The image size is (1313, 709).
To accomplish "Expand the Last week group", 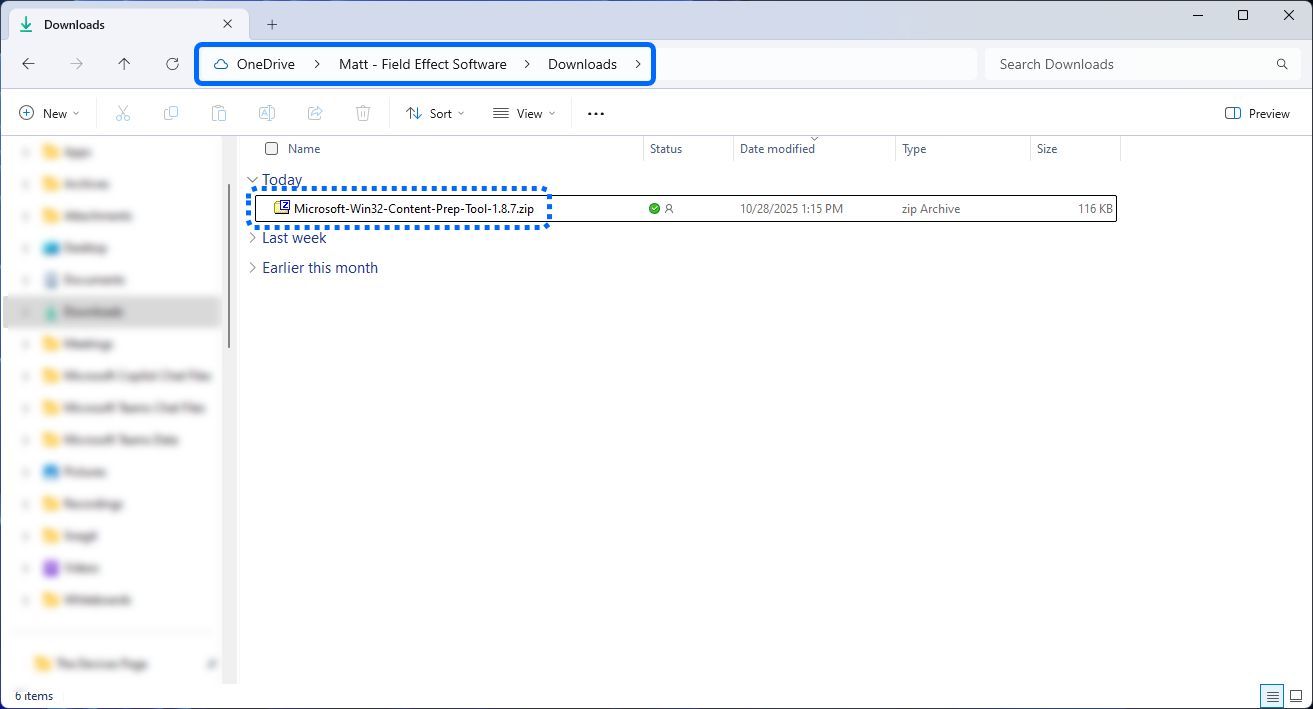I will tap(252, 238).
